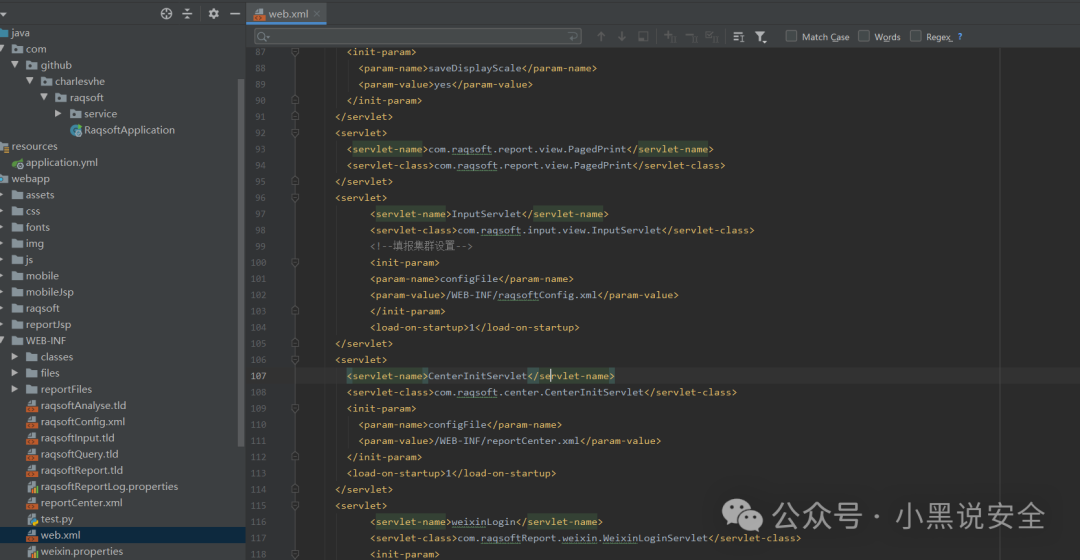Add selection for next occurrence icon
The image size is (1080, 560).
[x=670, y=37]
